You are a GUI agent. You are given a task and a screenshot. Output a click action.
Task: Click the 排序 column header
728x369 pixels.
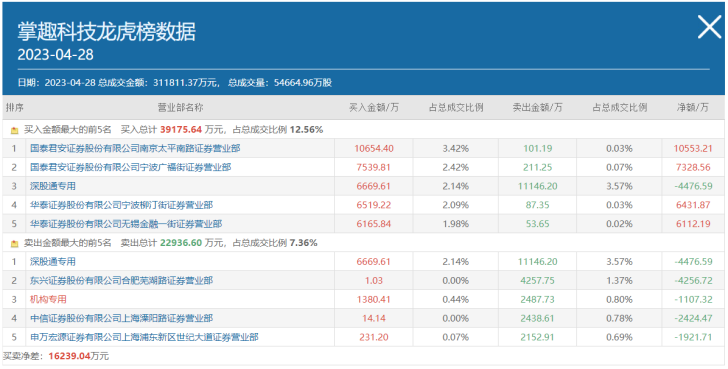click(x=14, y=108)
